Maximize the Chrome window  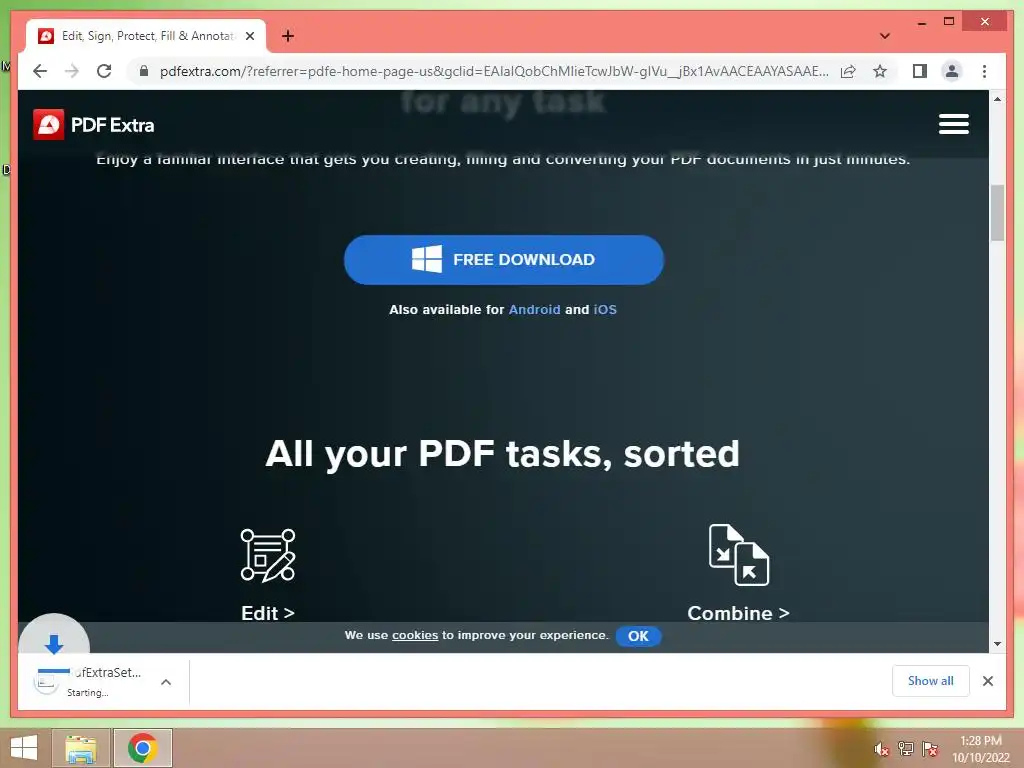[x=949, y=22]
